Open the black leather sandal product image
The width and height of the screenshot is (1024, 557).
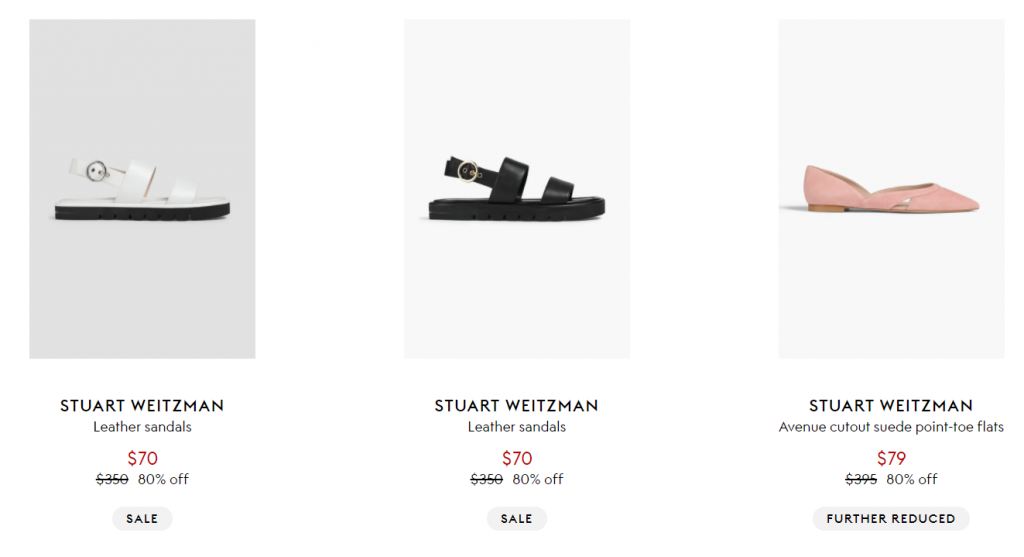[516, 189]
